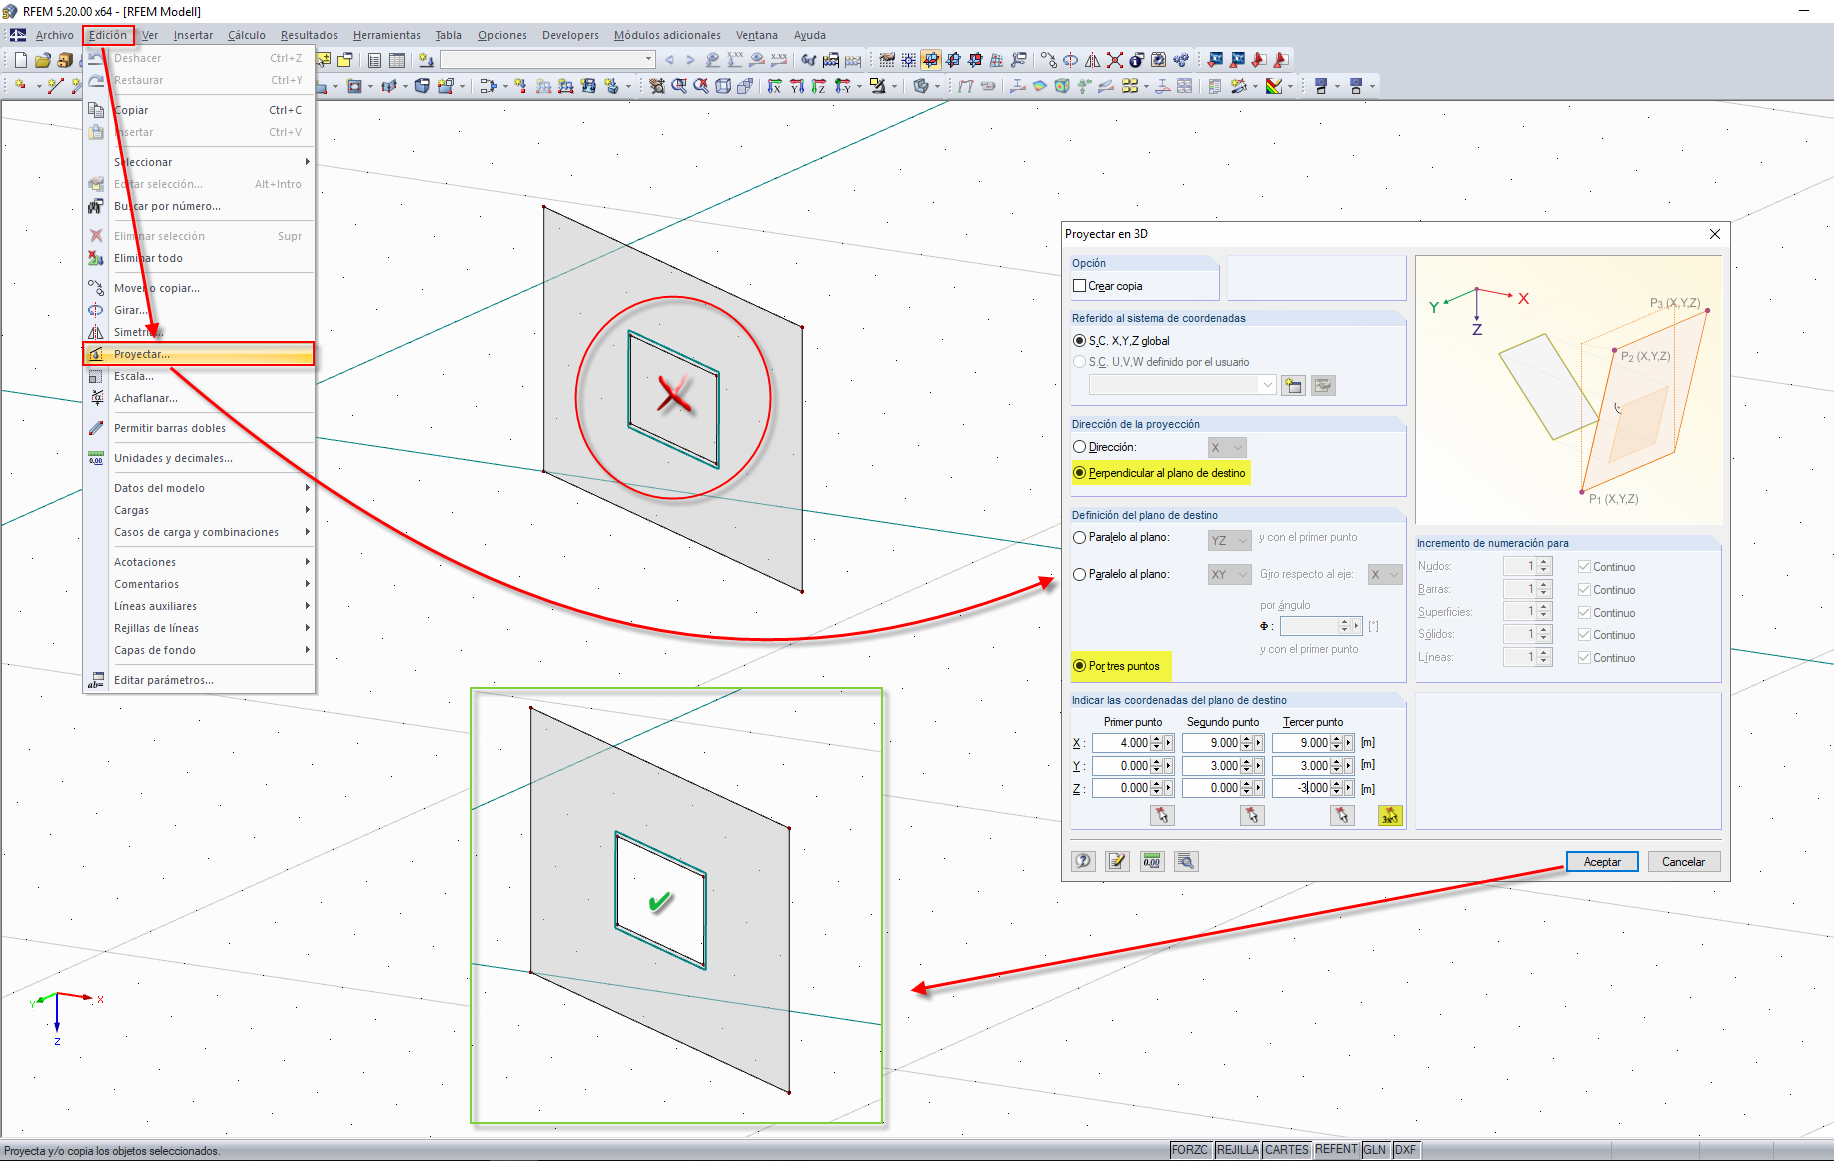Select Perpendicular al plano de destino option
Image resolution: width=1834 pixels, height=1161 pixels.
coord(1079,473)
